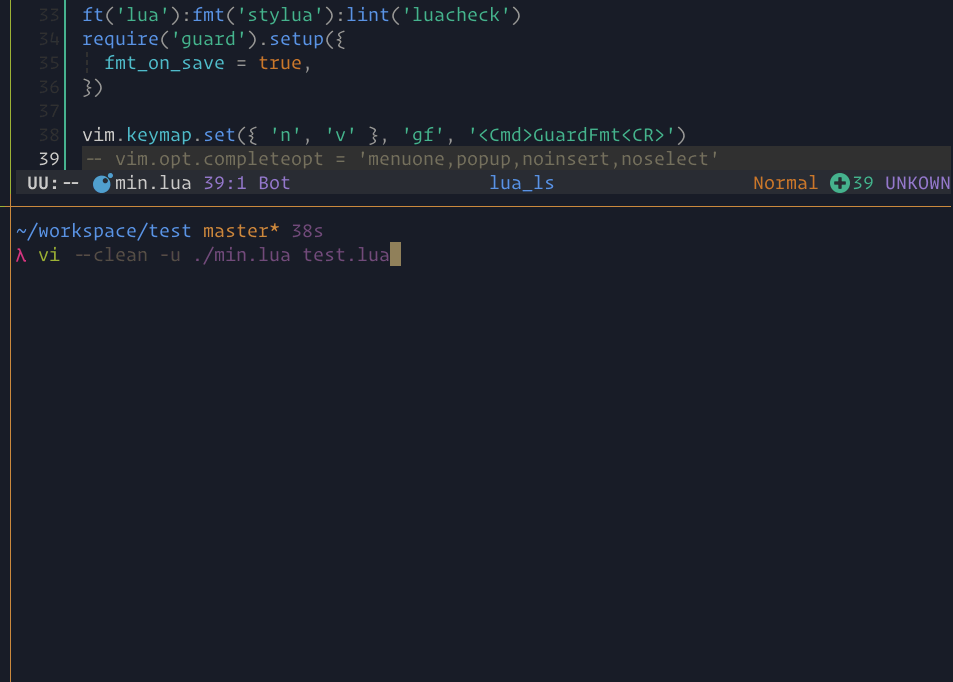Click the terminal cursor block after test.lua
Screen dimensions: 953x682
coord(397,254)
